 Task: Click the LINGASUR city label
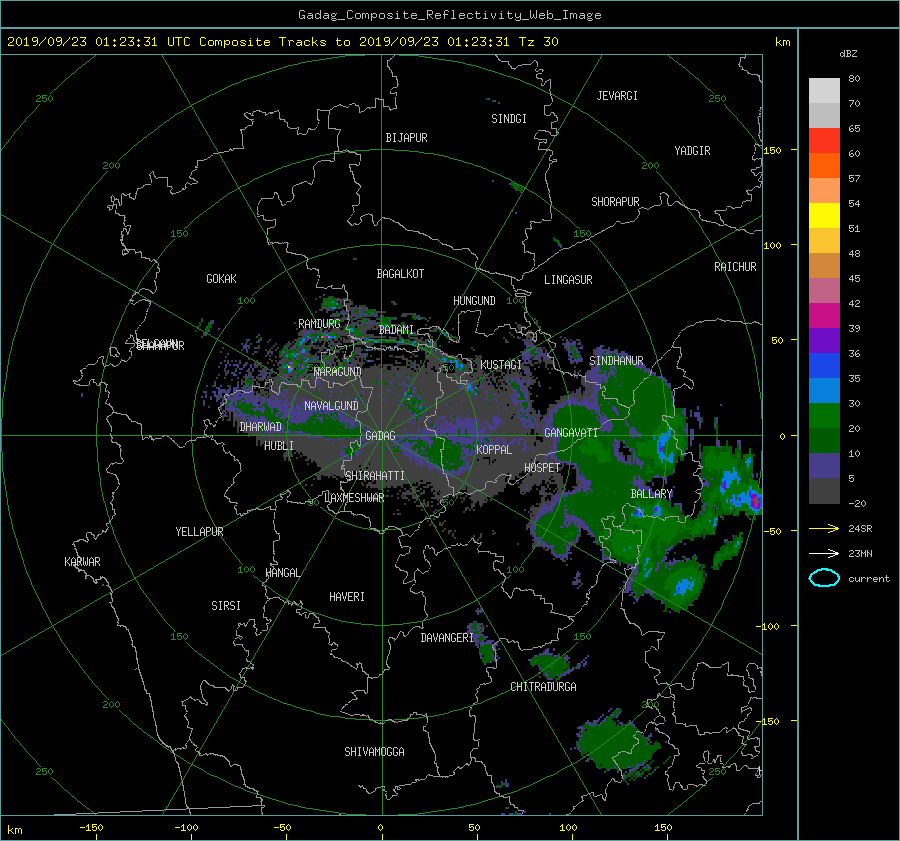pos(568,280)
